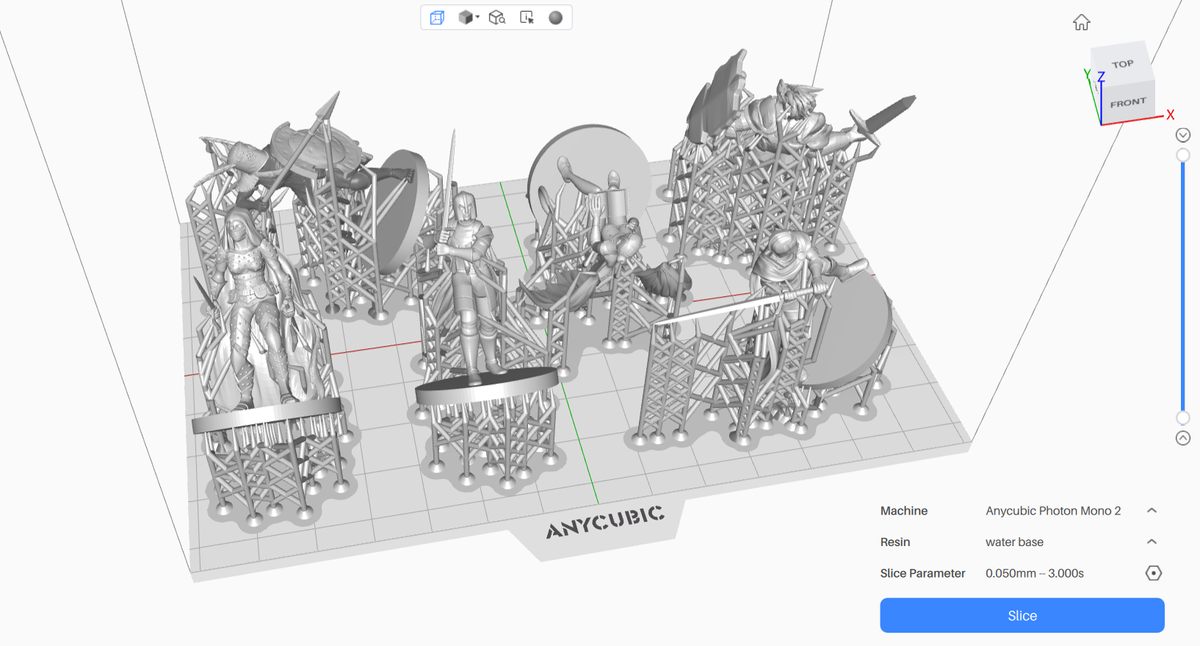Reset the view with the home icon
Image resolution: width=1200 pixels, height=646 pixels.
pyautogui.click(x=1081, y=22)
